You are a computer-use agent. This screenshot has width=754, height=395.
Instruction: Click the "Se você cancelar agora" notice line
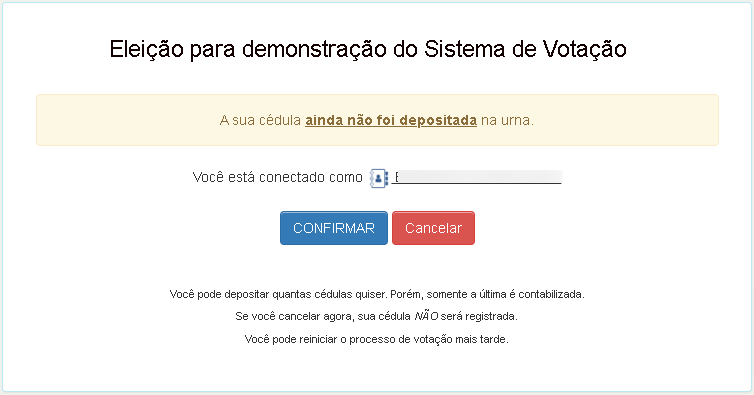377,317
